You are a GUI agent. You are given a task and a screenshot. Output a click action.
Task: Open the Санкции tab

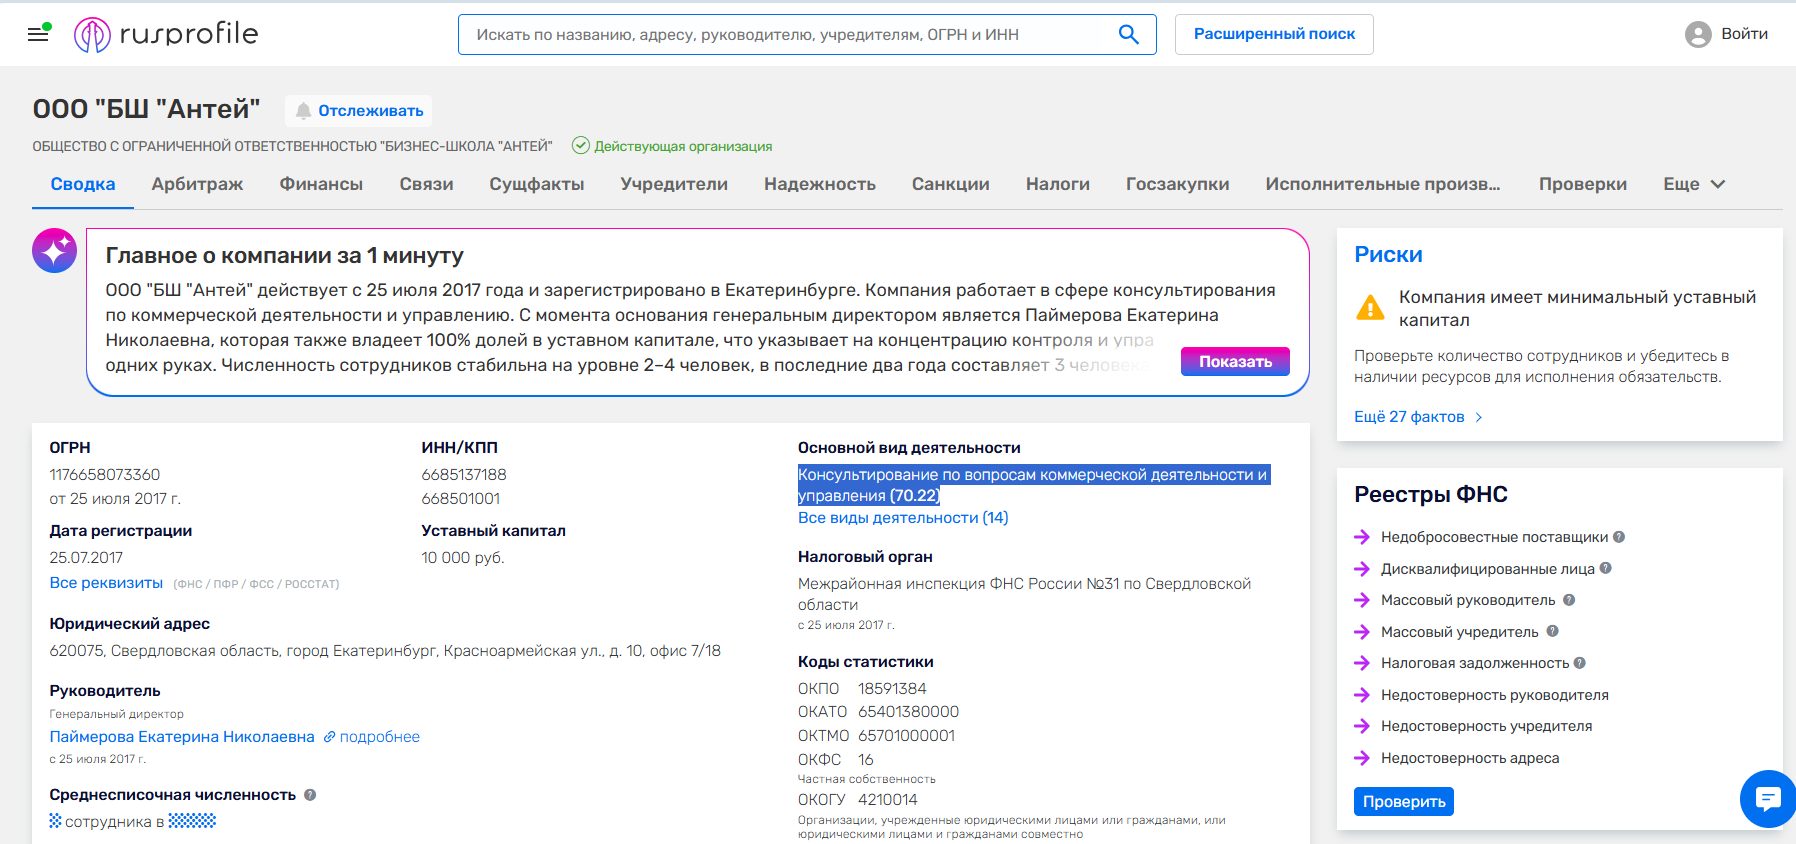(951, 184)
